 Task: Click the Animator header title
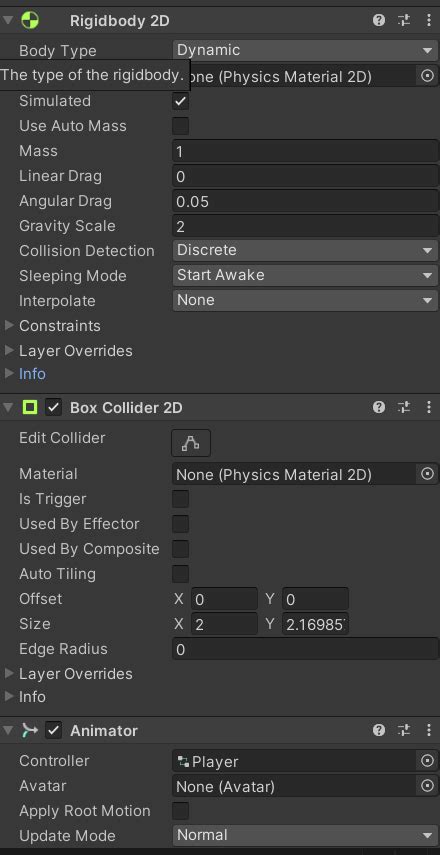[x=104, y=730]
